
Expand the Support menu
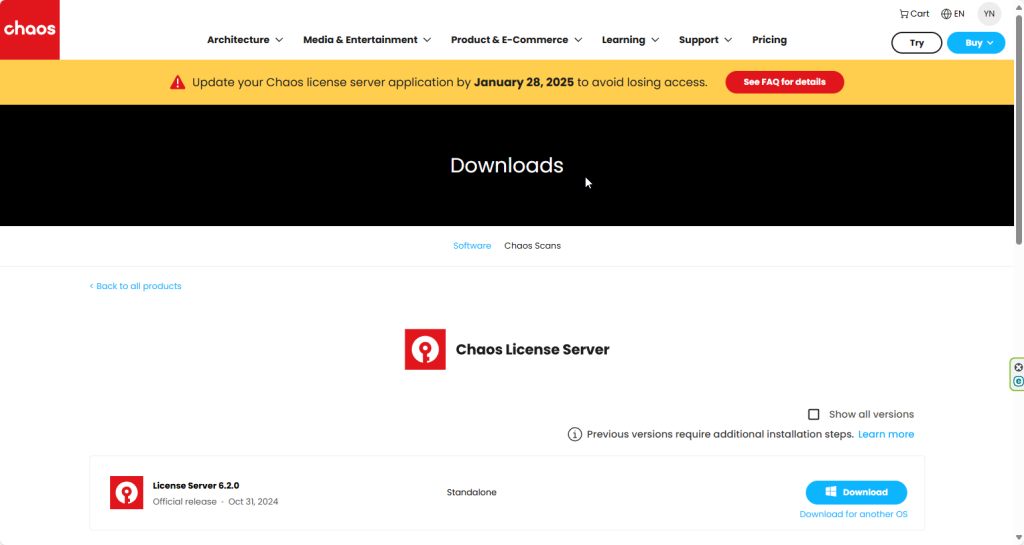click(705, 40)
